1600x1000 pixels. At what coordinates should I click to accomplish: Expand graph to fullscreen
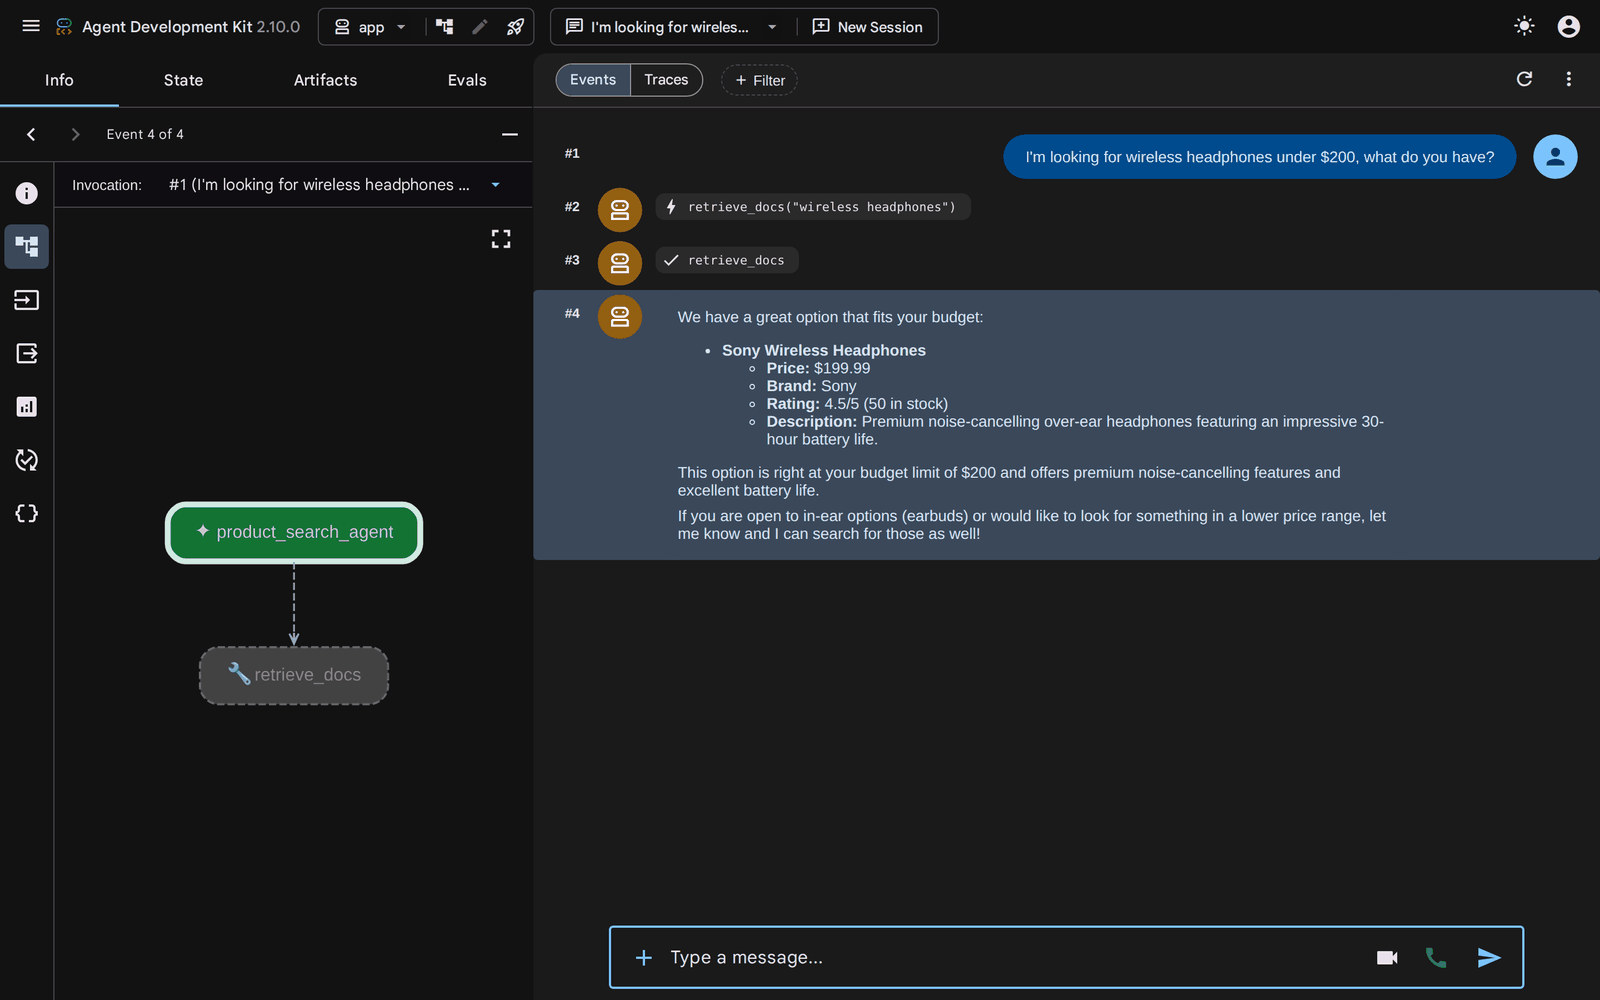click(x=501, y=239)
